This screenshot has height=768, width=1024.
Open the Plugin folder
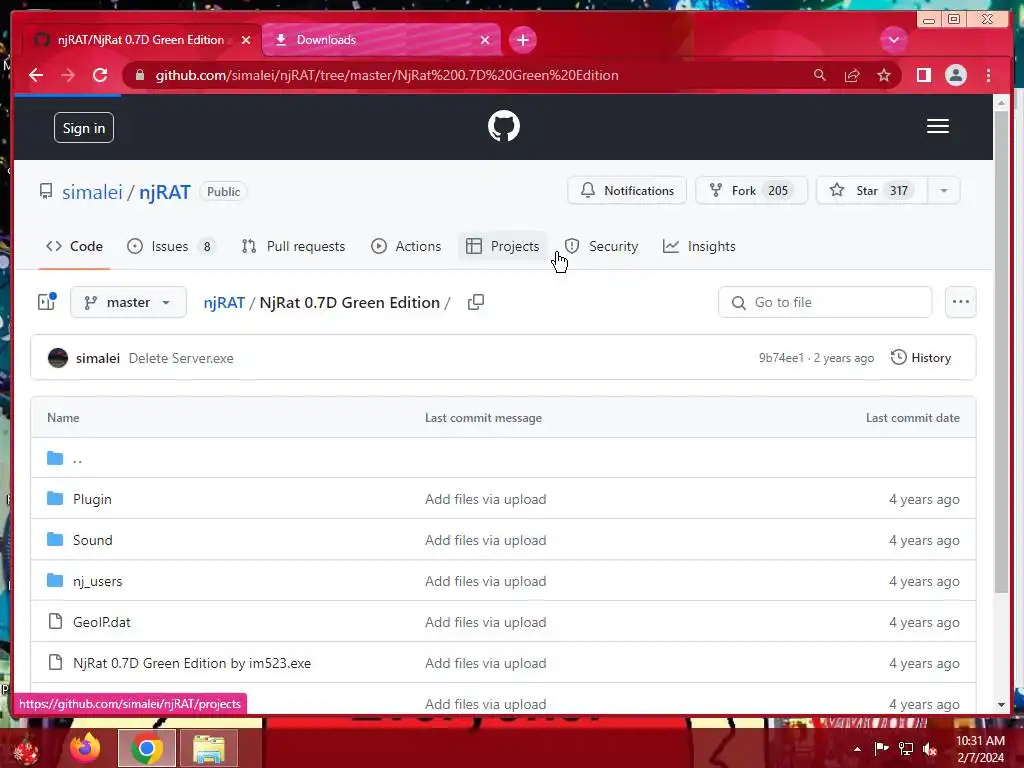coord(92,499)
